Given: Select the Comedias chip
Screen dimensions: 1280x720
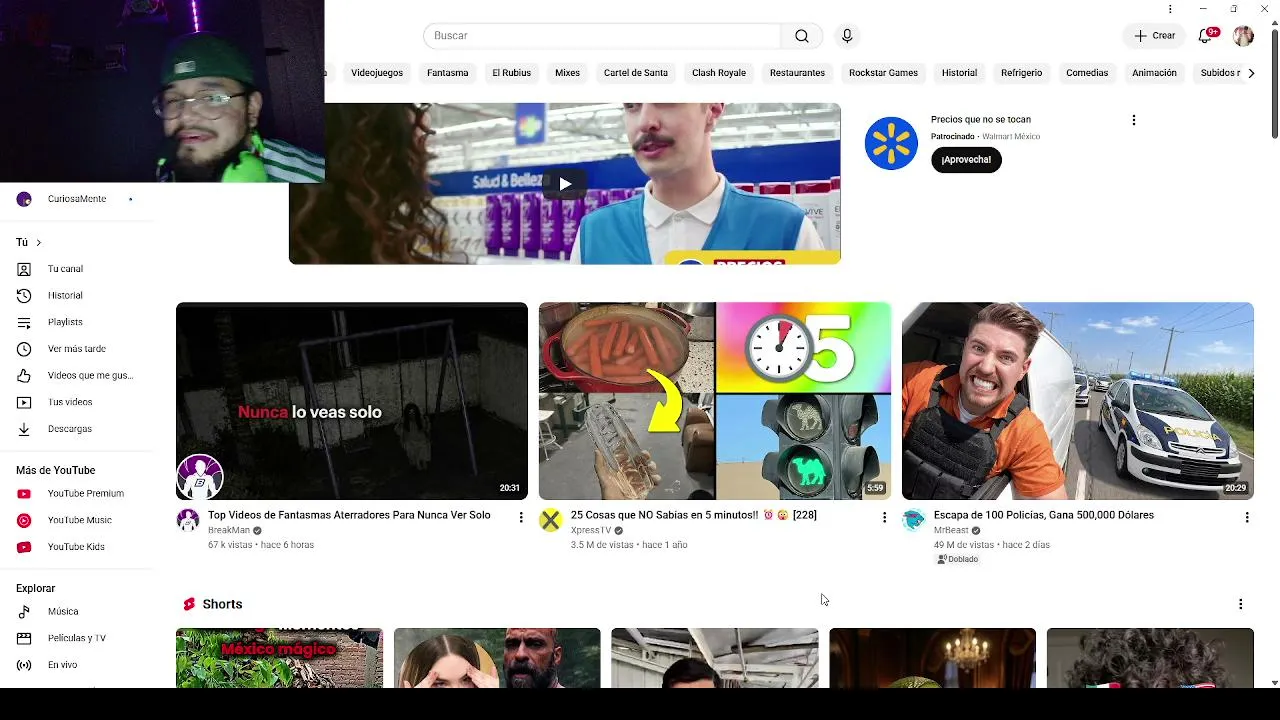Looking at the screenshot, I should tap(1087, 73).
